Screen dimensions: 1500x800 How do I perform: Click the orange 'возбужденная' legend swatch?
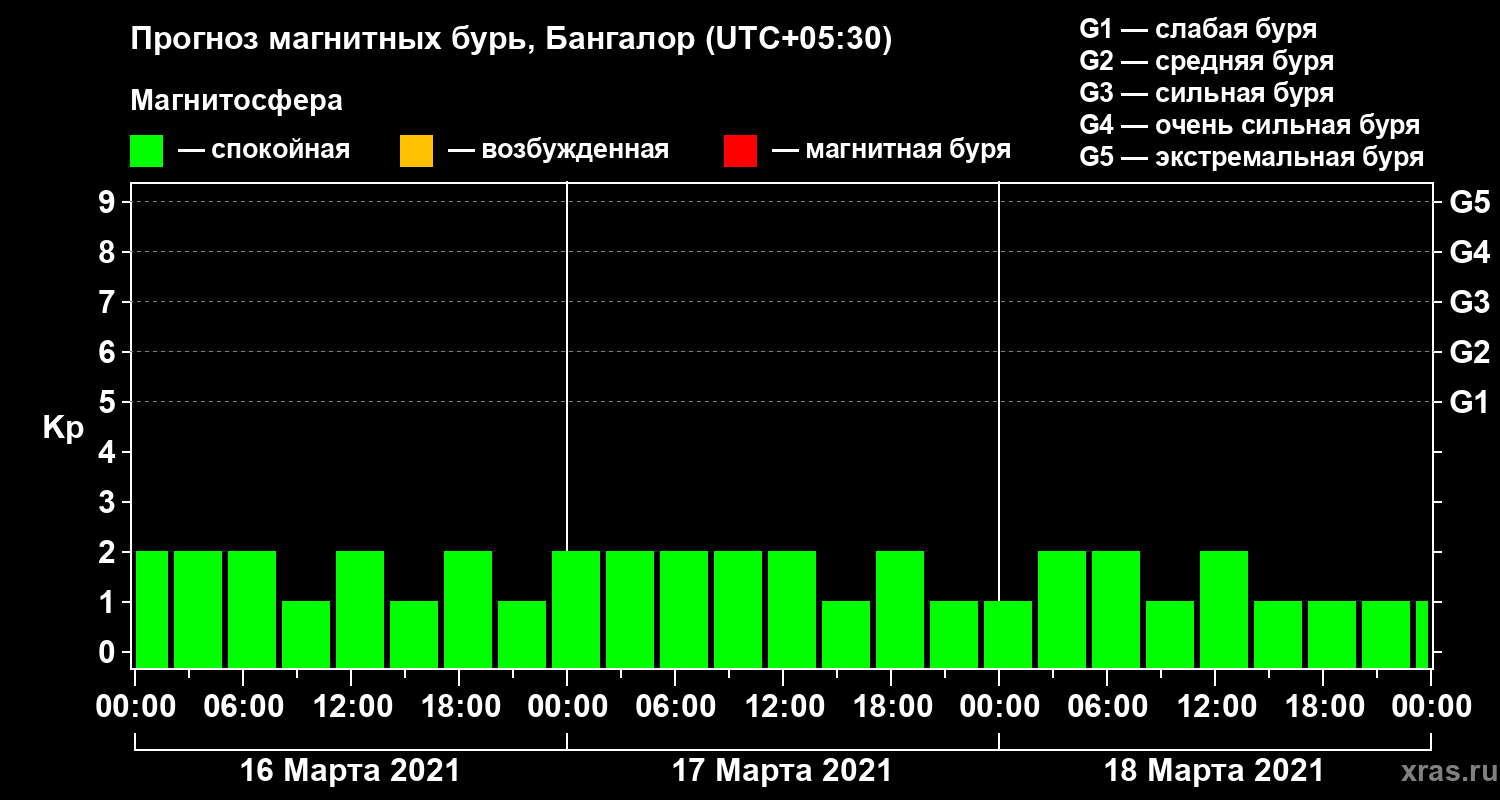point(416,151)
